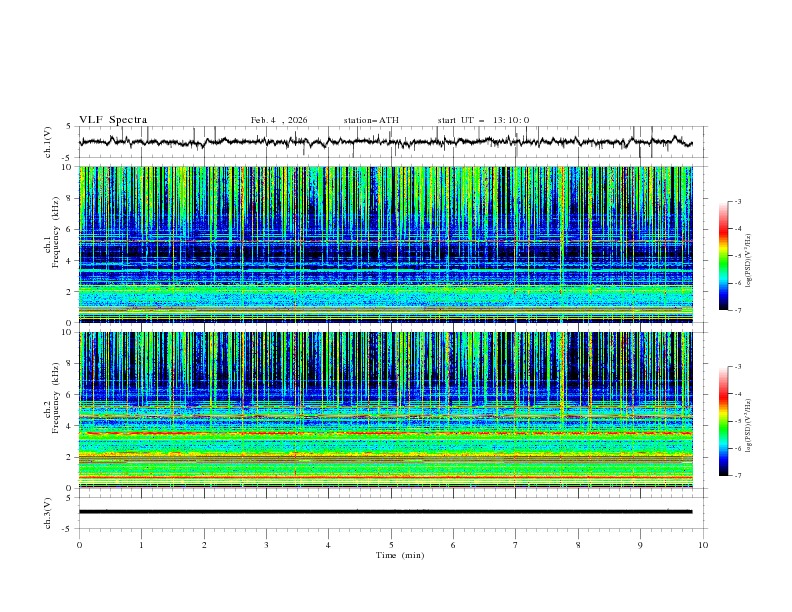Viewport: 792px width, 612px height.
Task: Click the "start UT = 13:10:0" text
Action: [483, 120]
